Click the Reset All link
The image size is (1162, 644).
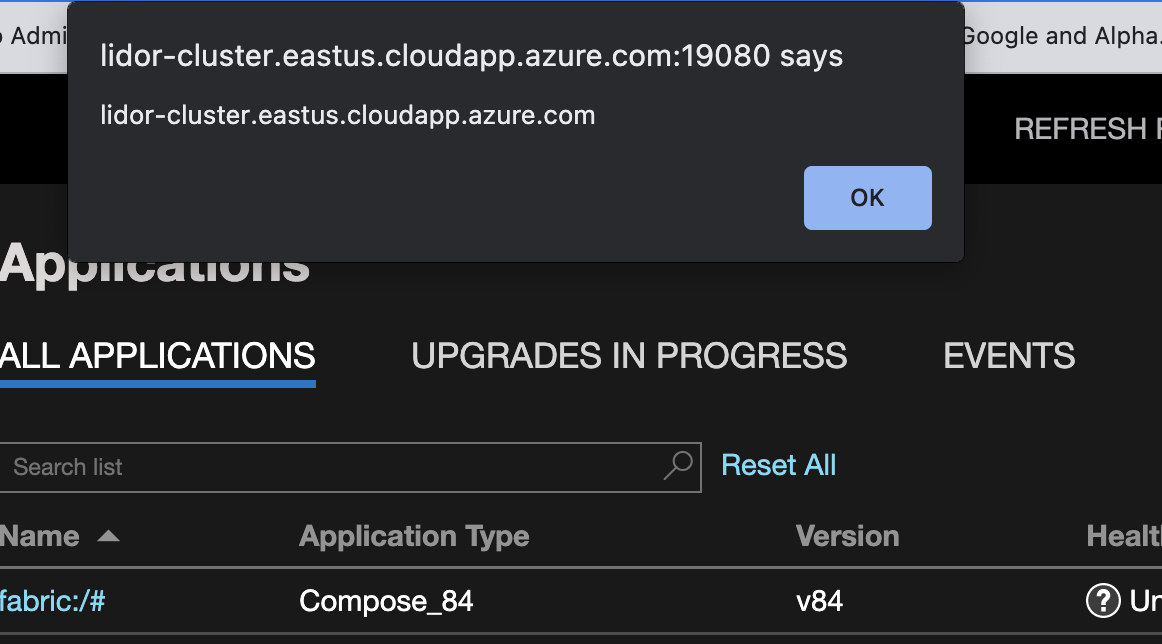[x=778, y=465]
